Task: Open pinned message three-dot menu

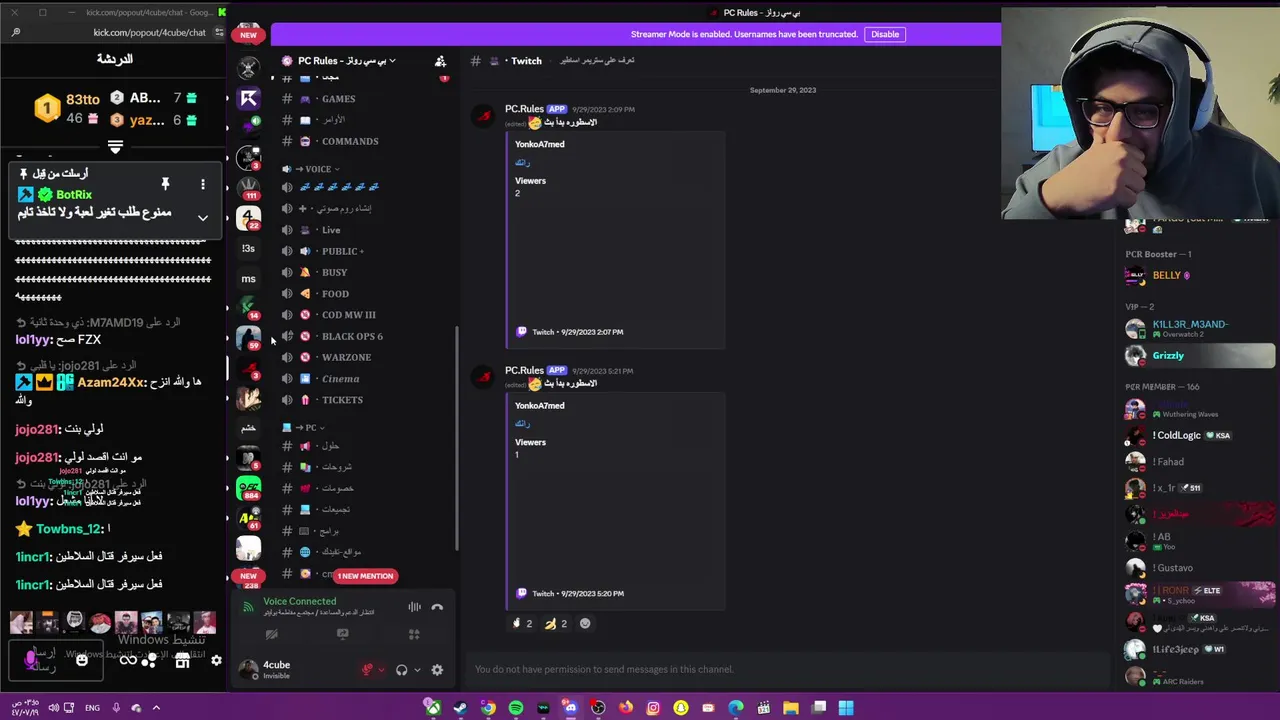Action: (203, 184)
